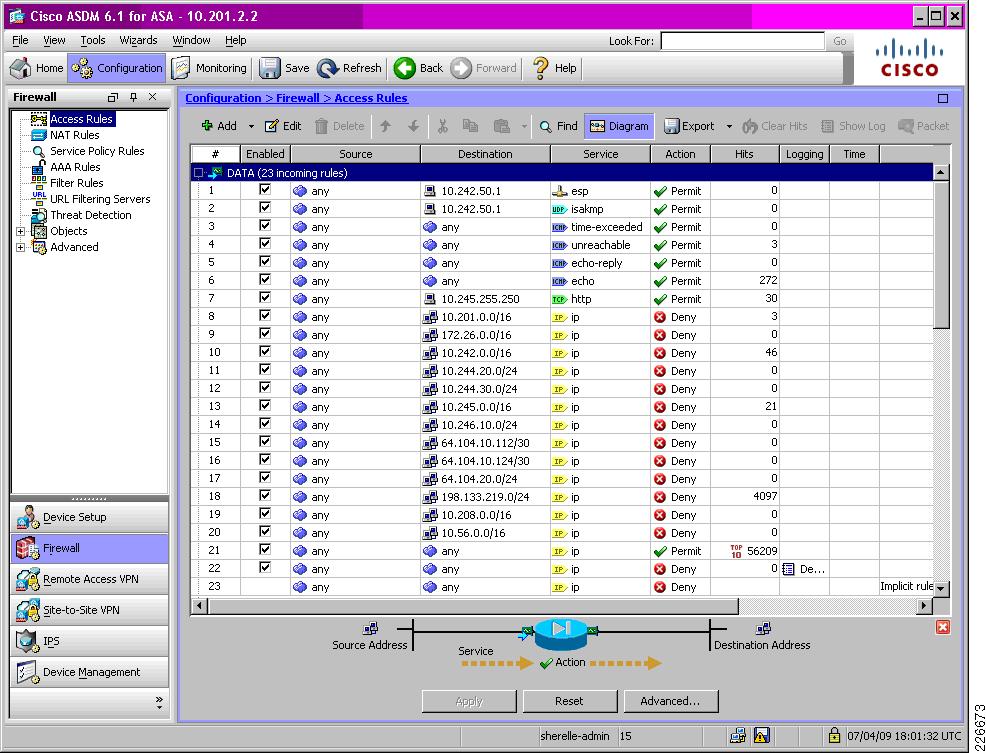Click the Look For search field
Screen dimensions: 986x753
pos(743,41)
